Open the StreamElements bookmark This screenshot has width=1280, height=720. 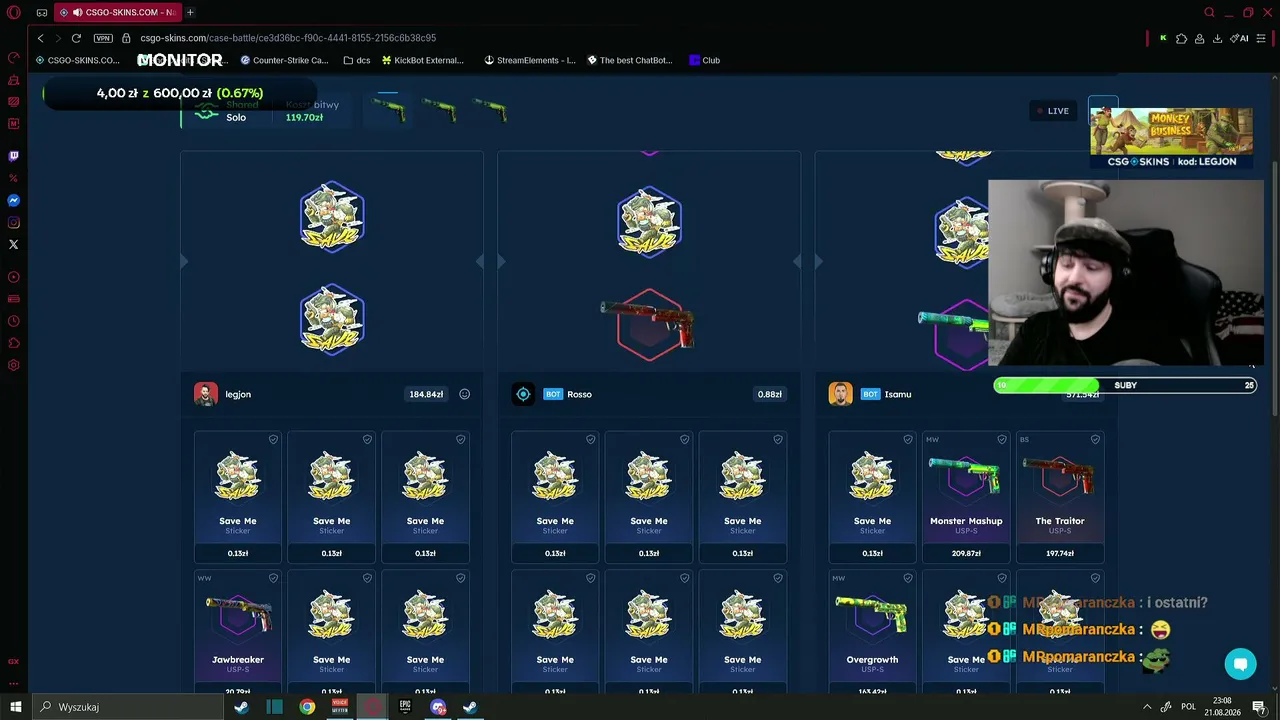[x=530, y=60]
